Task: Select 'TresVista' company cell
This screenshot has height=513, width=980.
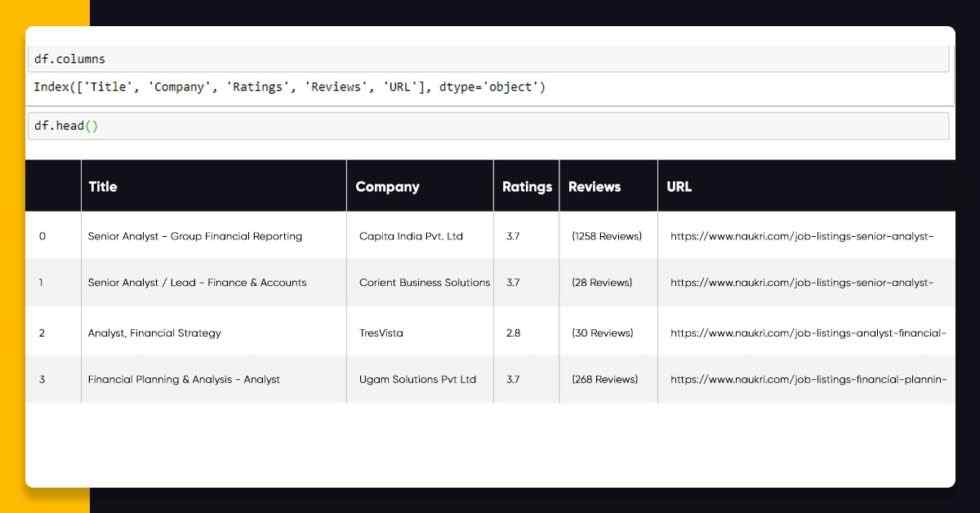Action: (381, 333)
